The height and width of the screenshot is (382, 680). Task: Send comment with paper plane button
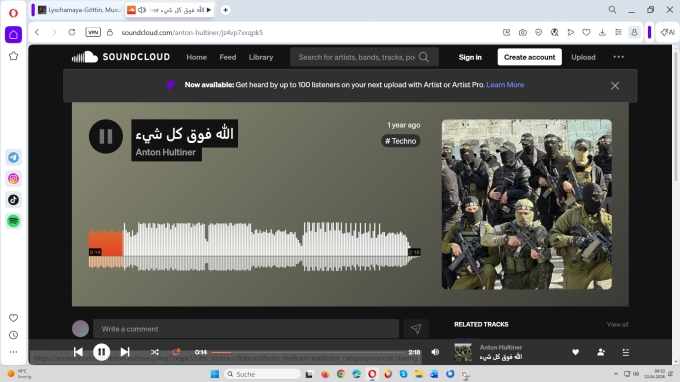(416, 329)
